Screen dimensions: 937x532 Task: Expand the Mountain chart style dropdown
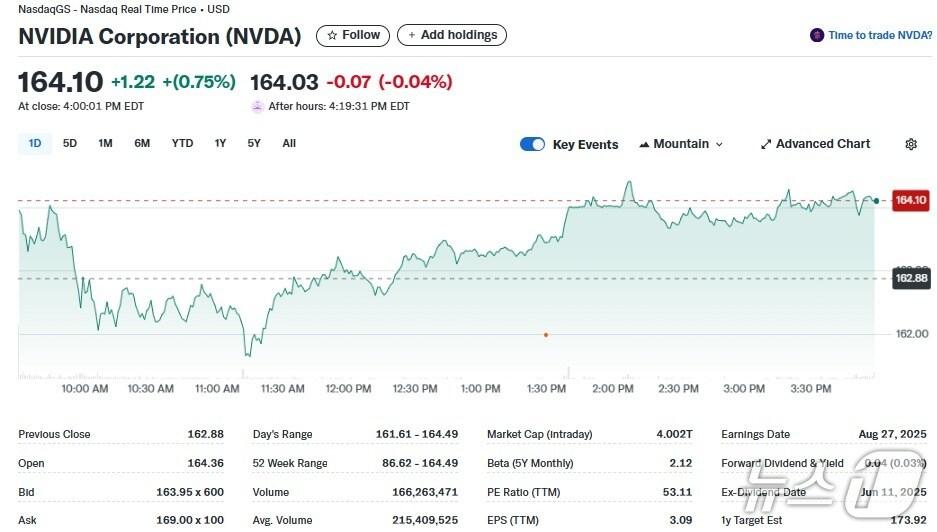point(718,144)
